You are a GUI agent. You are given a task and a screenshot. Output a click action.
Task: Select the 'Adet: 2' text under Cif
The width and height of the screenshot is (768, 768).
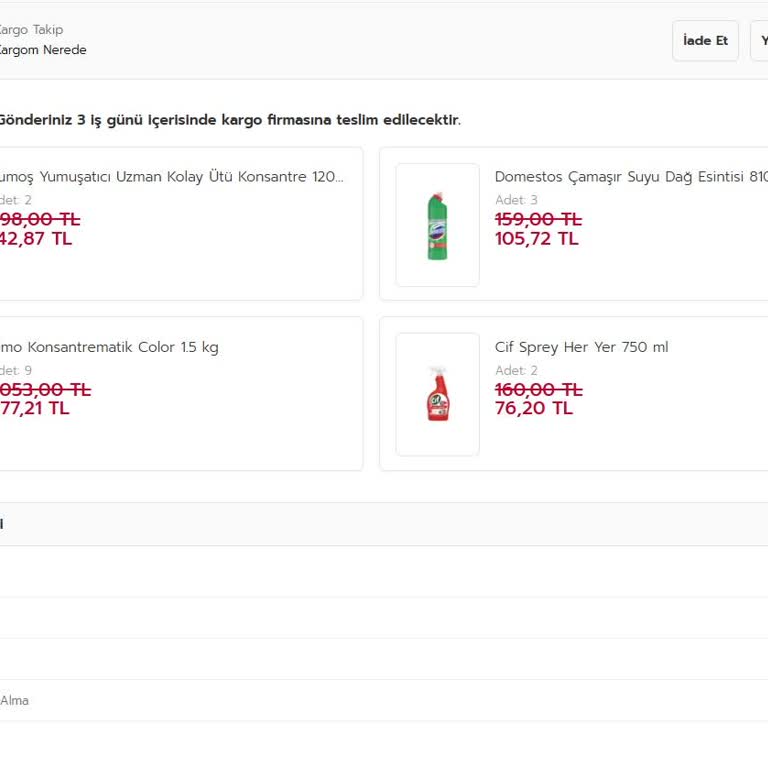(x=516, y=370)
